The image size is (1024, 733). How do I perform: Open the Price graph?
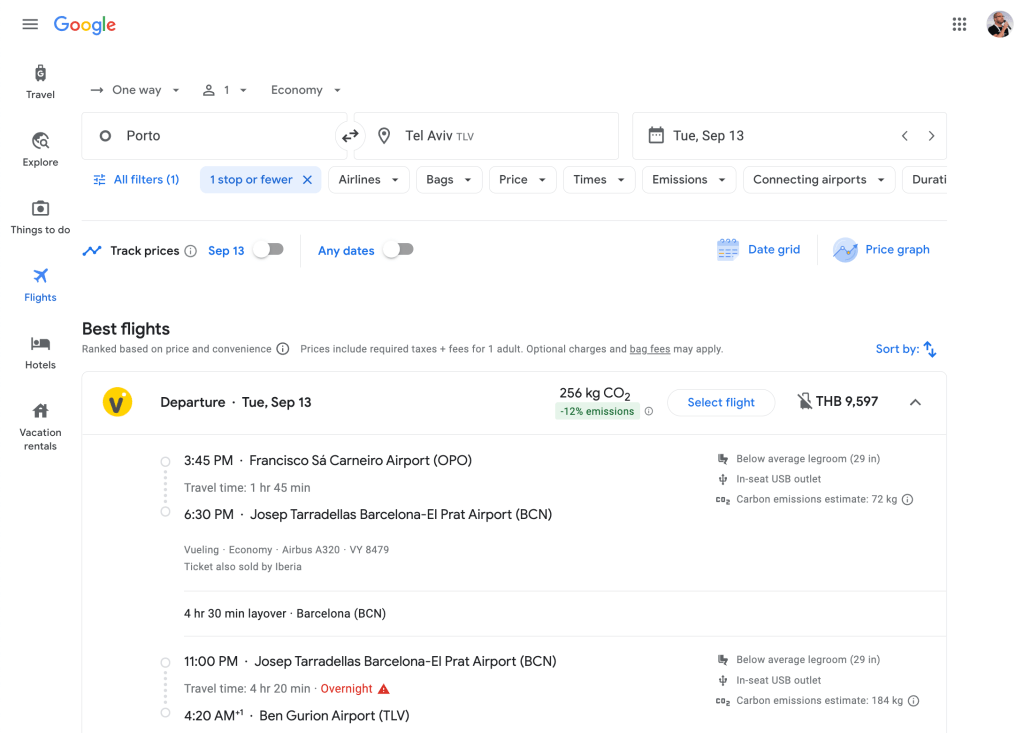(882, 250)
